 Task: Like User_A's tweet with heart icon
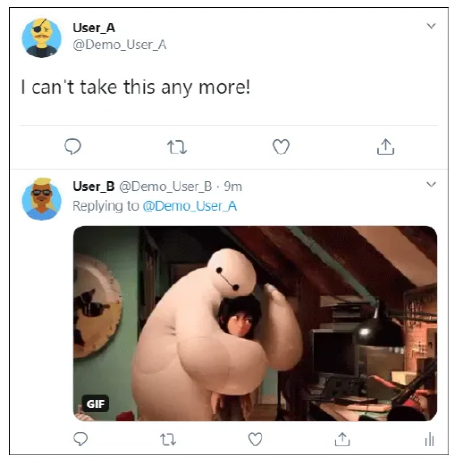point(281,147)
